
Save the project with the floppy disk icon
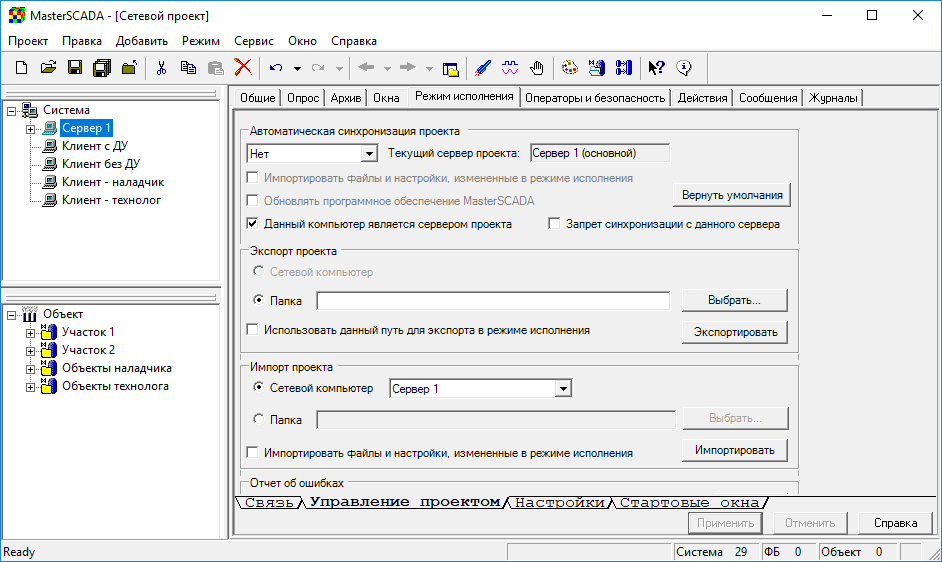click(75, 68)
